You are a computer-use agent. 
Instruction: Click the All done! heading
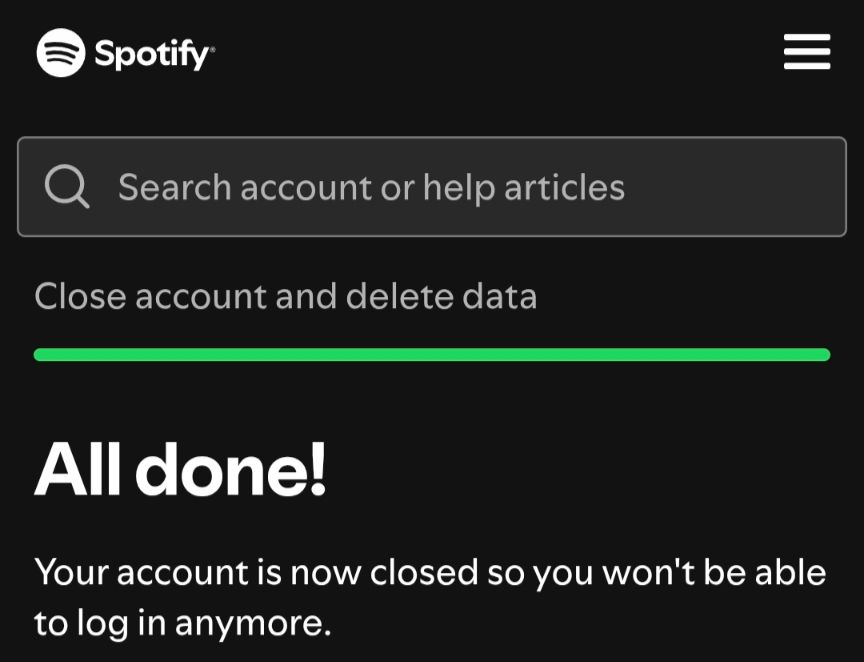click(180, 468)
